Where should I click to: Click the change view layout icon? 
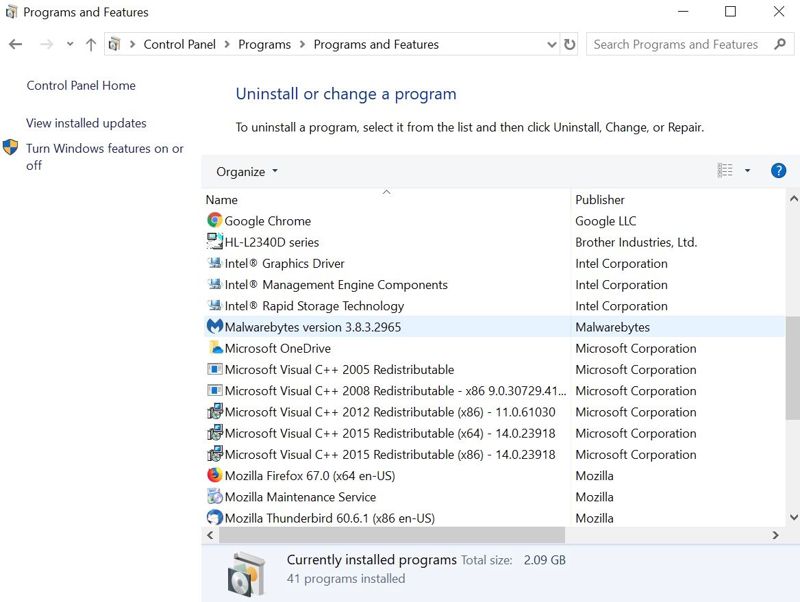tap(724, 170)
